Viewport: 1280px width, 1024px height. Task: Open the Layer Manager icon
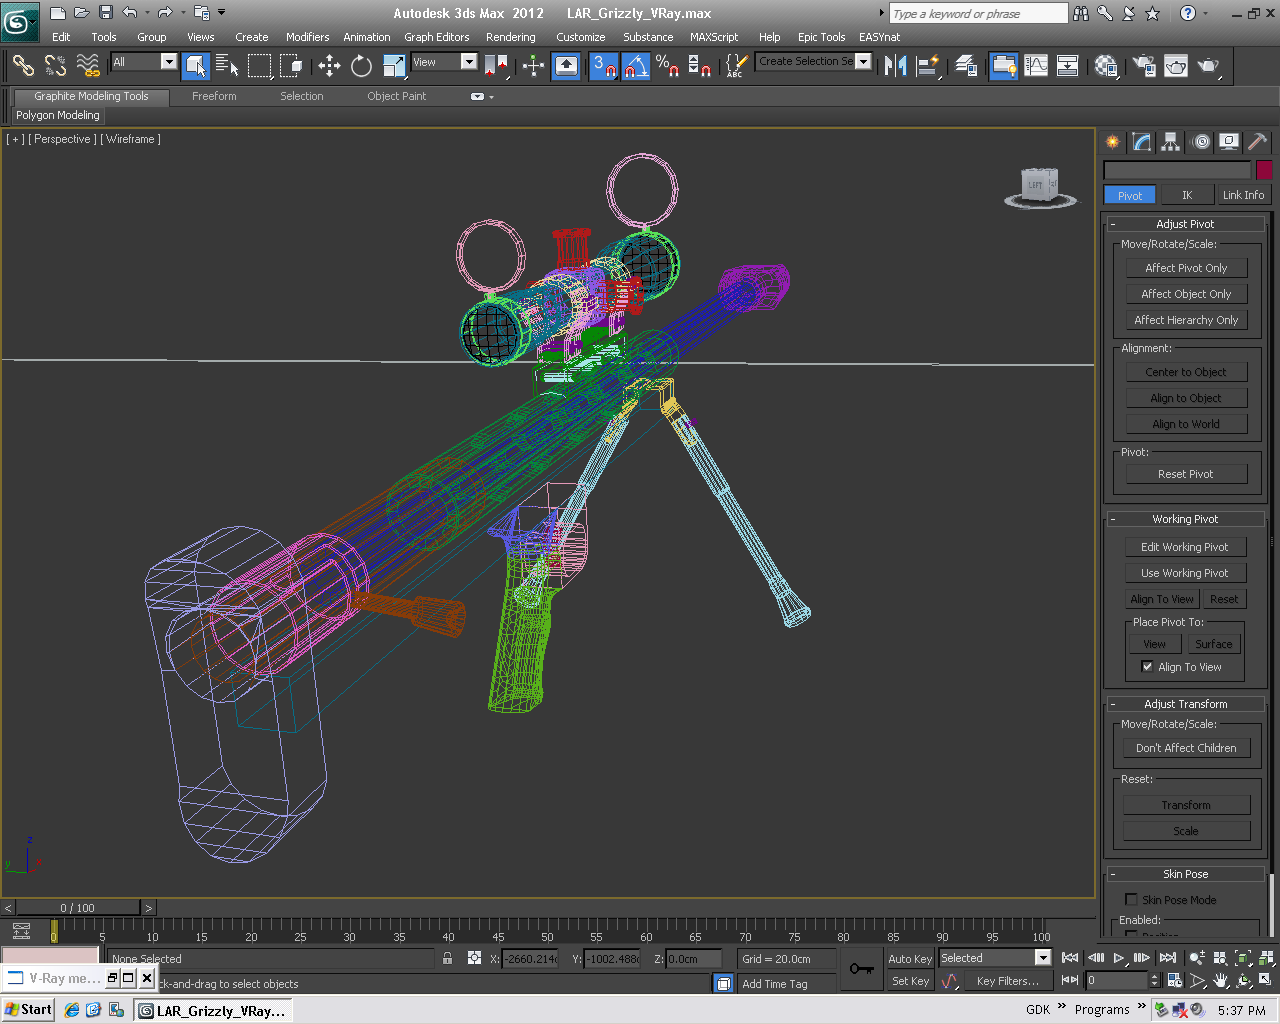tap(966, 66)
